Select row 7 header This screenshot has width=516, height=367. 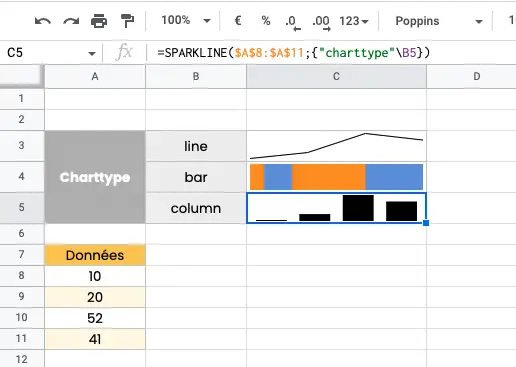pyautogui.click(x=22, y=254)
